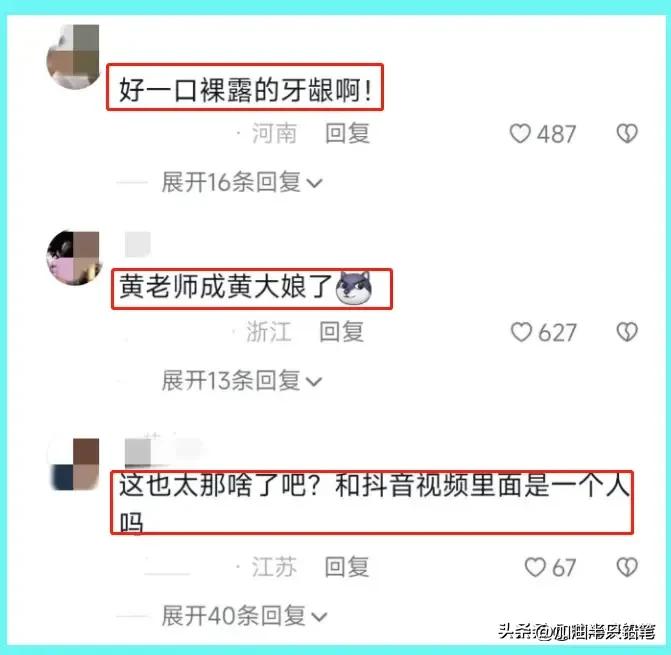Reply to the 河南 user's comment
This screenshot has height=655, width=671.
pos(347,133)
